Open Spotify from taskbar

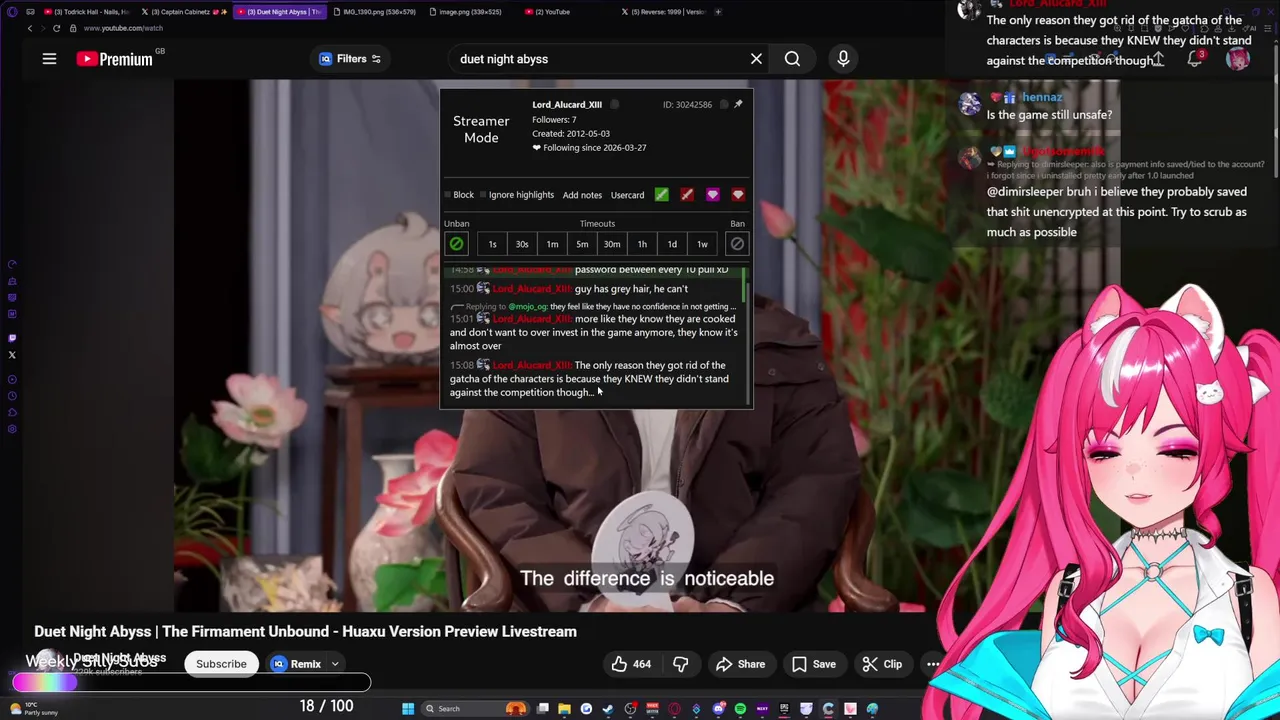tap(740, 709)
